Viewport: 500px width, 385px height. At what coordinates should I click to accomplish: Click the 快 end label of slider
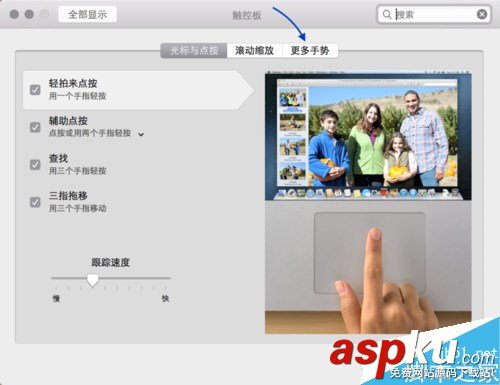point(165,298)
